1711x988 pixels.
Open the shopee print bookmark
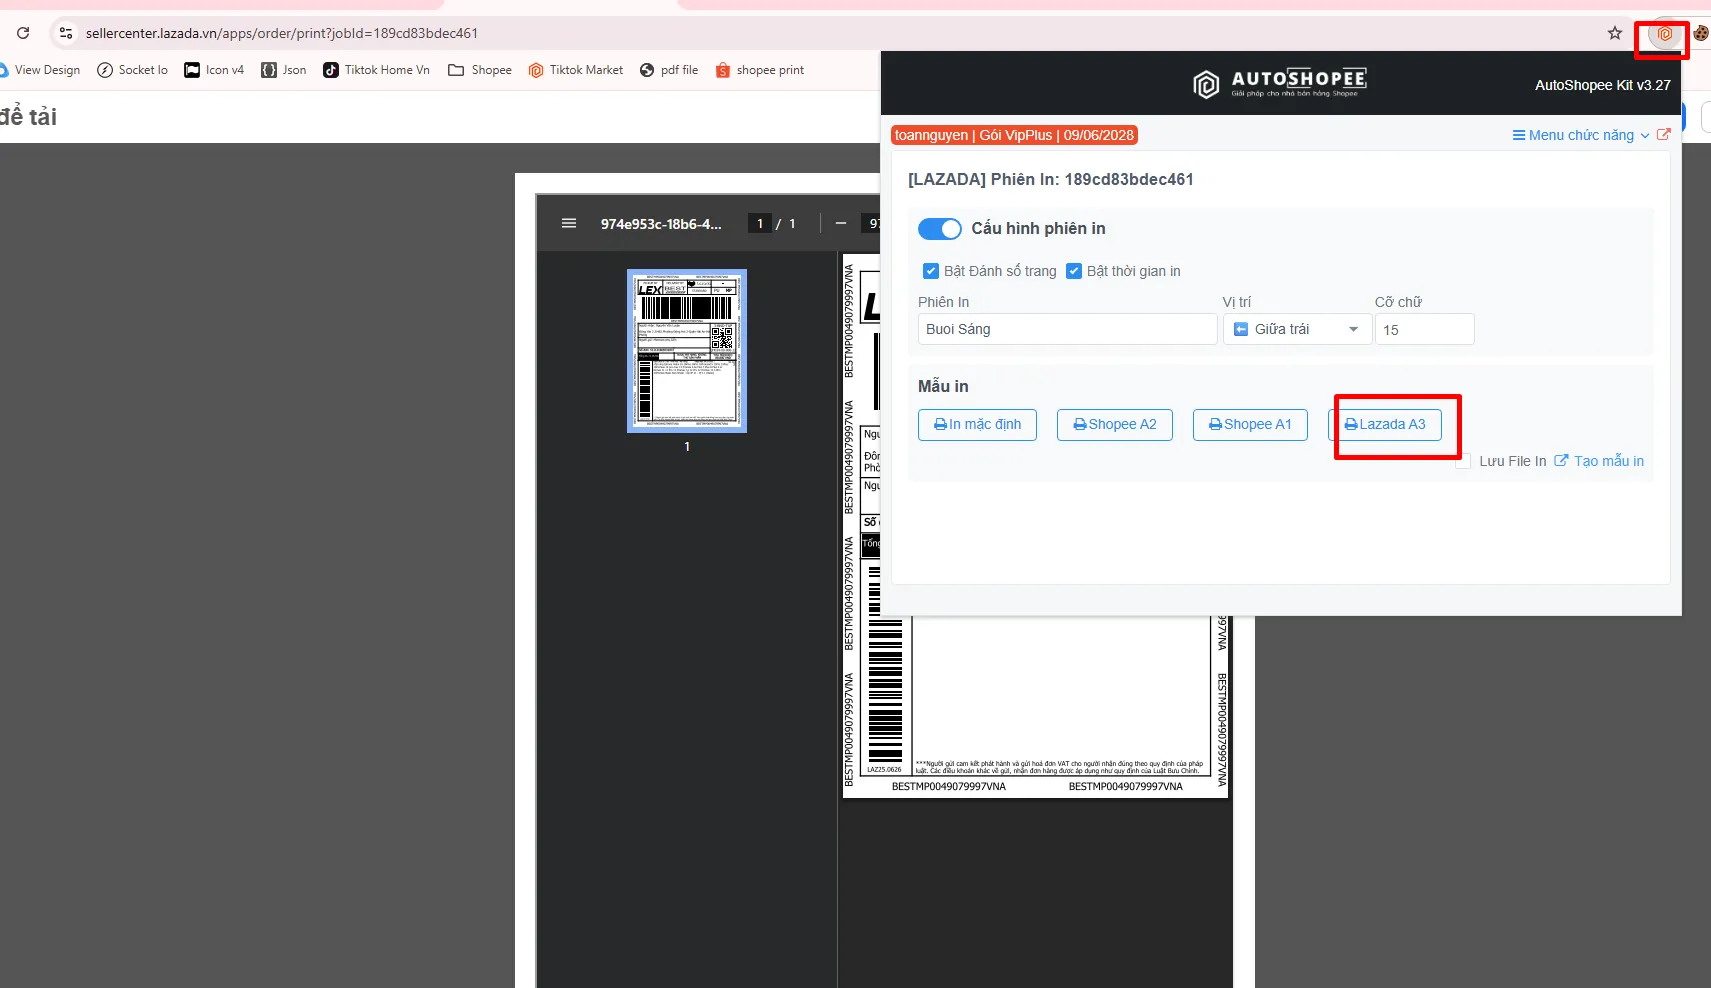pos(760,70)
